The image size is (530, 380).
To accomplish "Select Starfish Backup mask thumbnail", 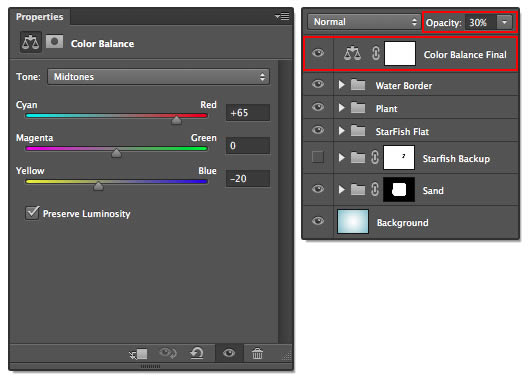I will click(399, 157).
